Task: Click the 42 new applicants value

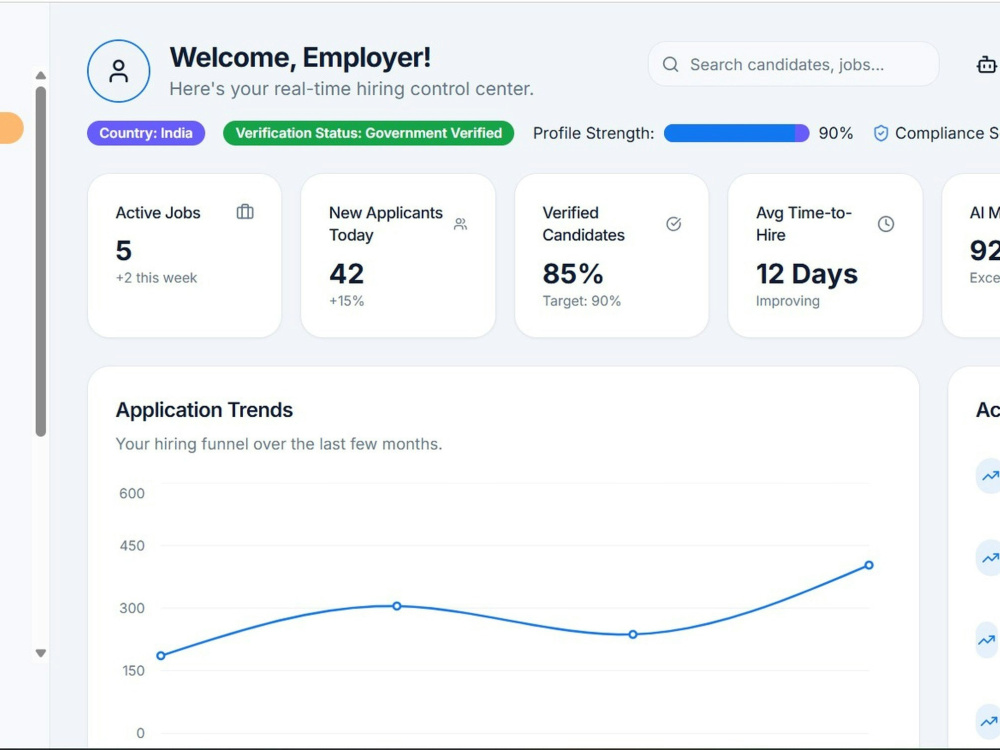Action: click(x=346, y=274)
